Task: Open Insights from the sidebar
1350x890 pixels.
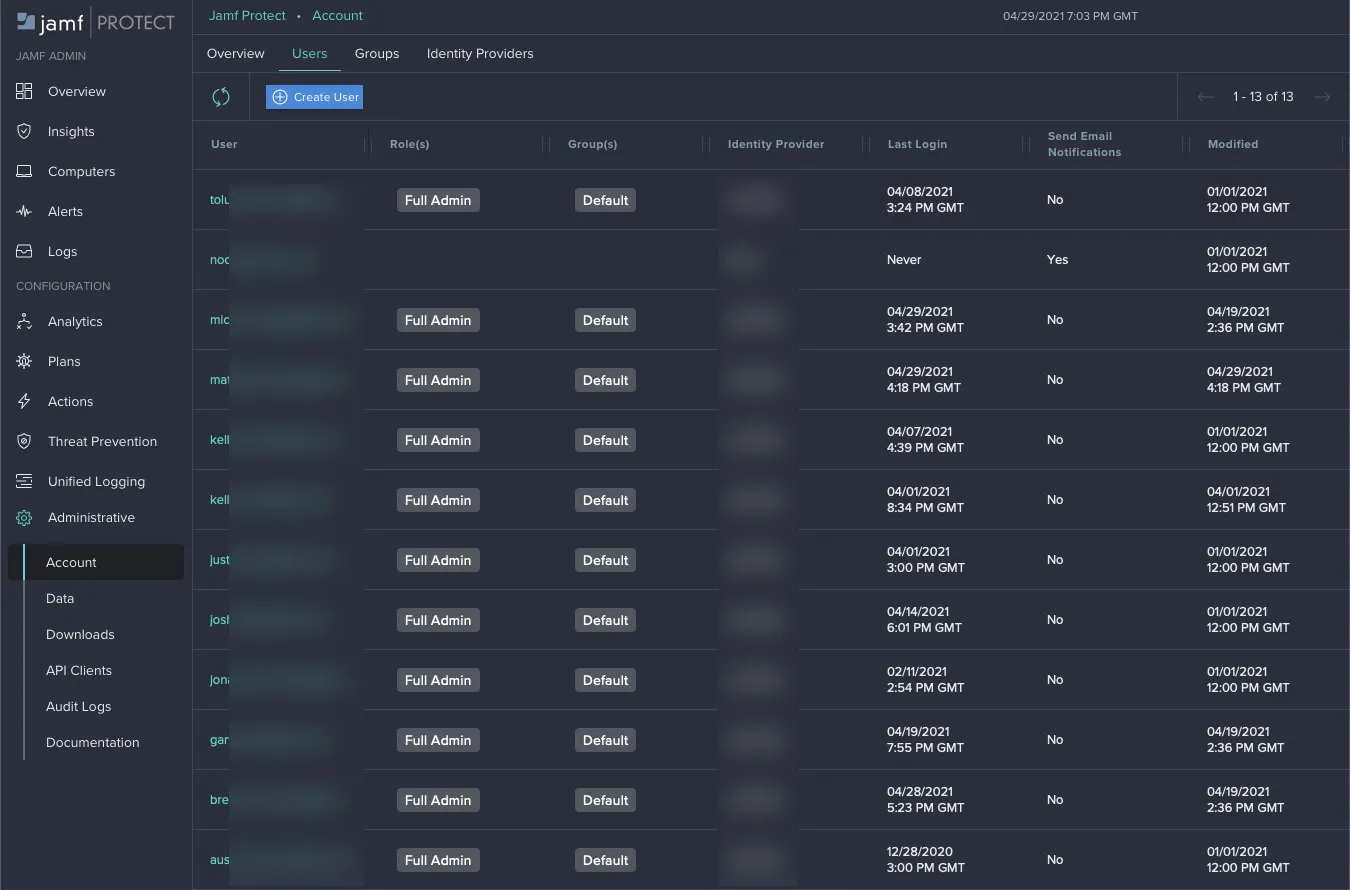Action: (x=24, y=131)
